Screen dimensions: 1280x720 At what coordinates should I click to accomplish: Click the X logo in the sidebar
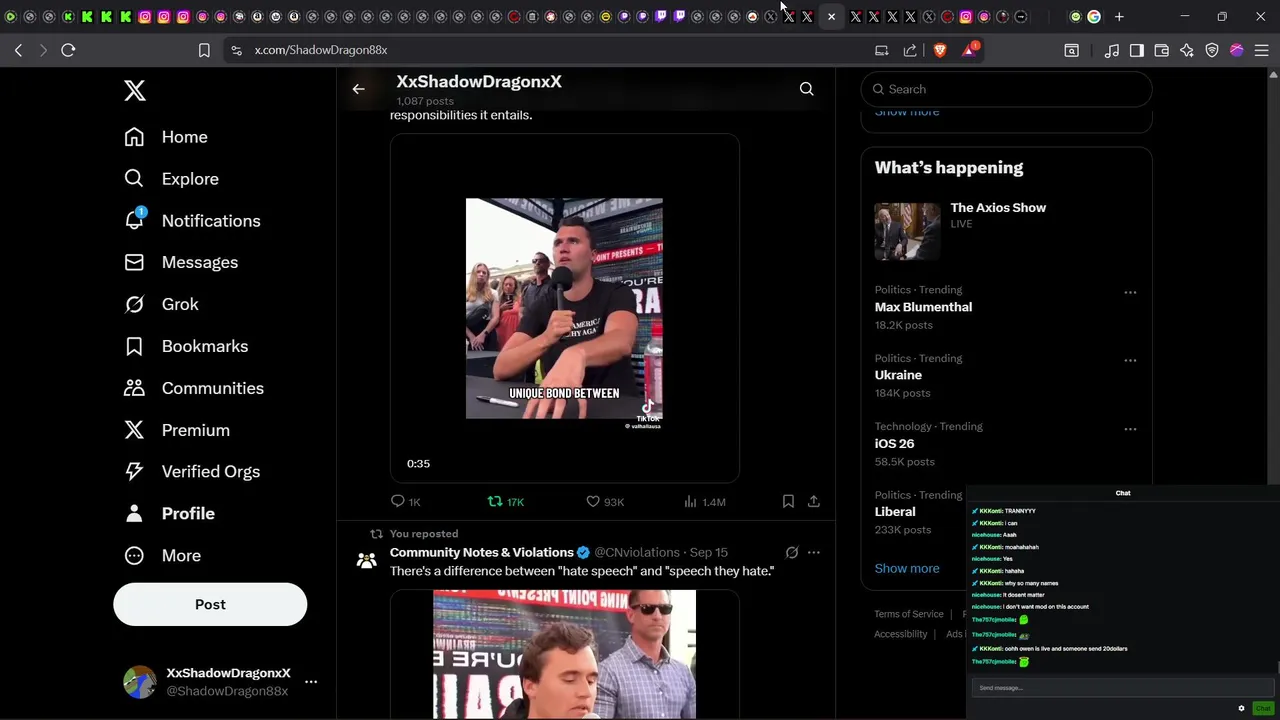coord(135,90)
